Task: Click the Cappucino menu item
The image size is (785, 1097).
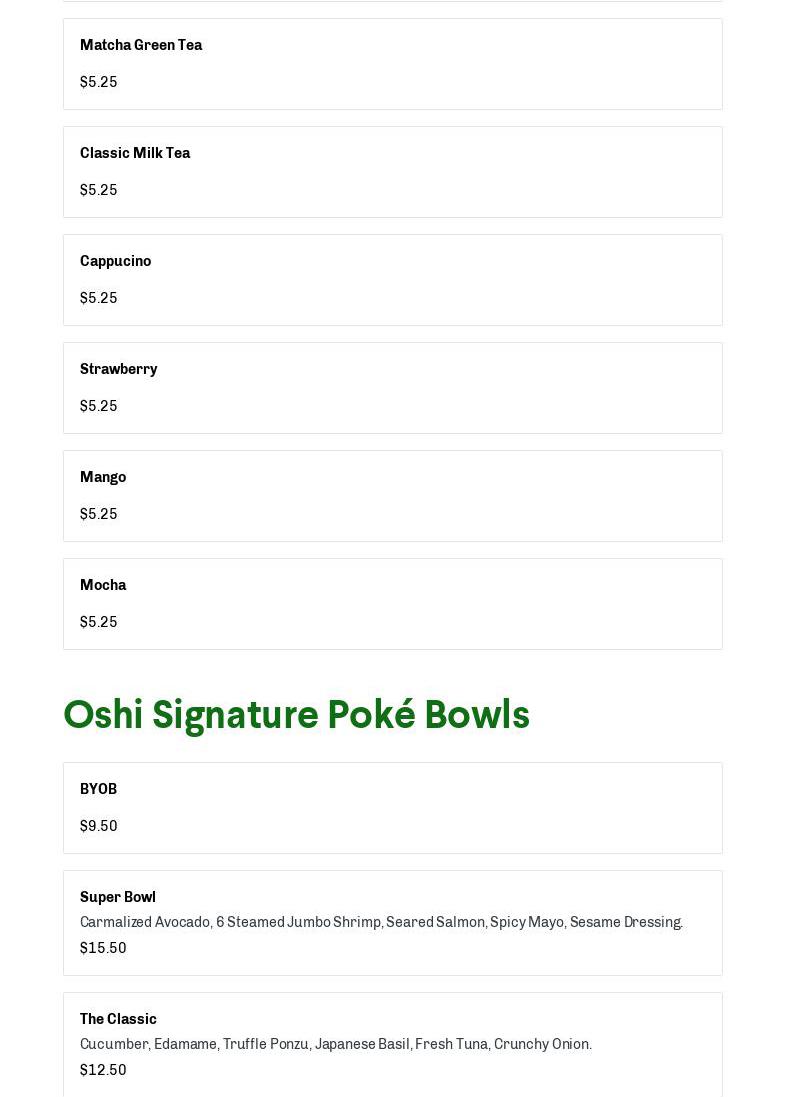Action: (392, 280)
